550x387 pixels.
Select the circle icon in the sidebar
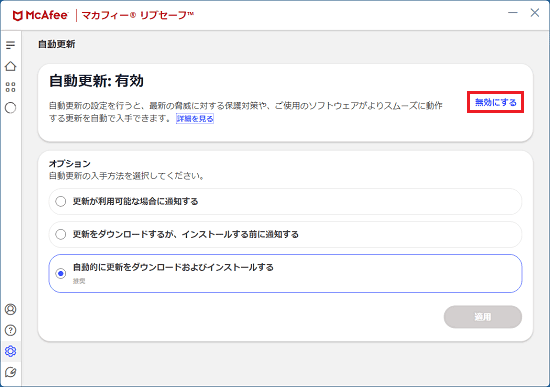[x=11, y=108]
